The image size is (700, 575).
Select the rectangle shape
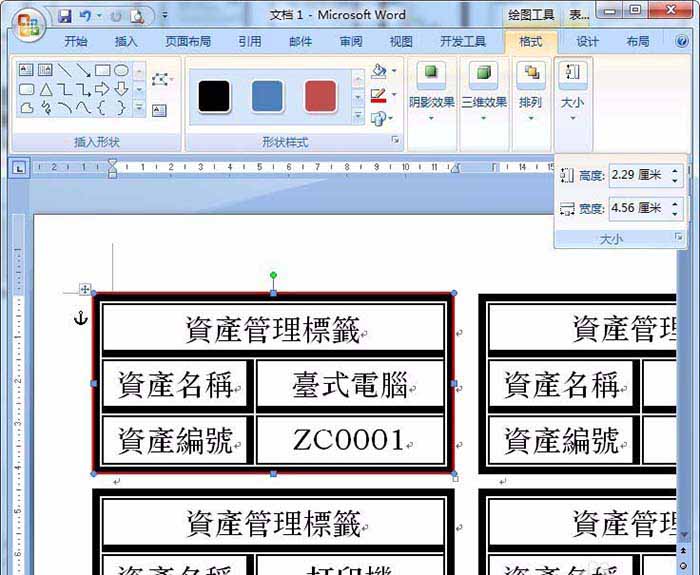103,70
